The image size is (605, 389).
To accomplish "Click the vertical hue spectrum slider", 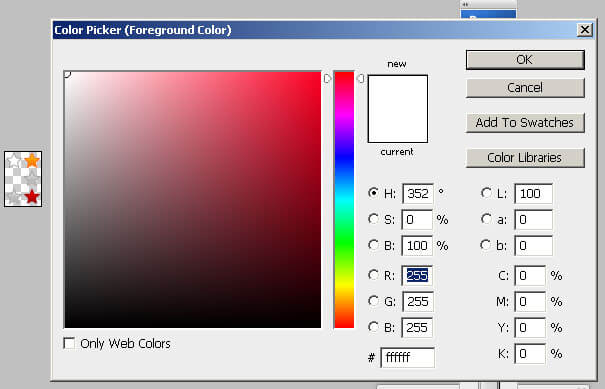I will pyautogui.click(x=344, y=200).
